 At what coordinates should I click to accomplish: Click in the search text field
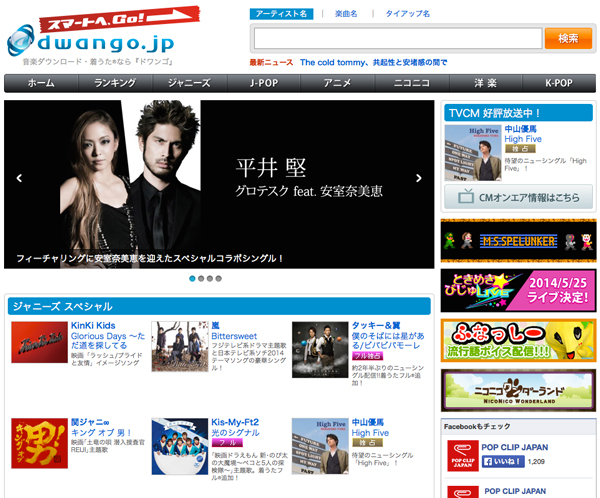tap(395, 39)
